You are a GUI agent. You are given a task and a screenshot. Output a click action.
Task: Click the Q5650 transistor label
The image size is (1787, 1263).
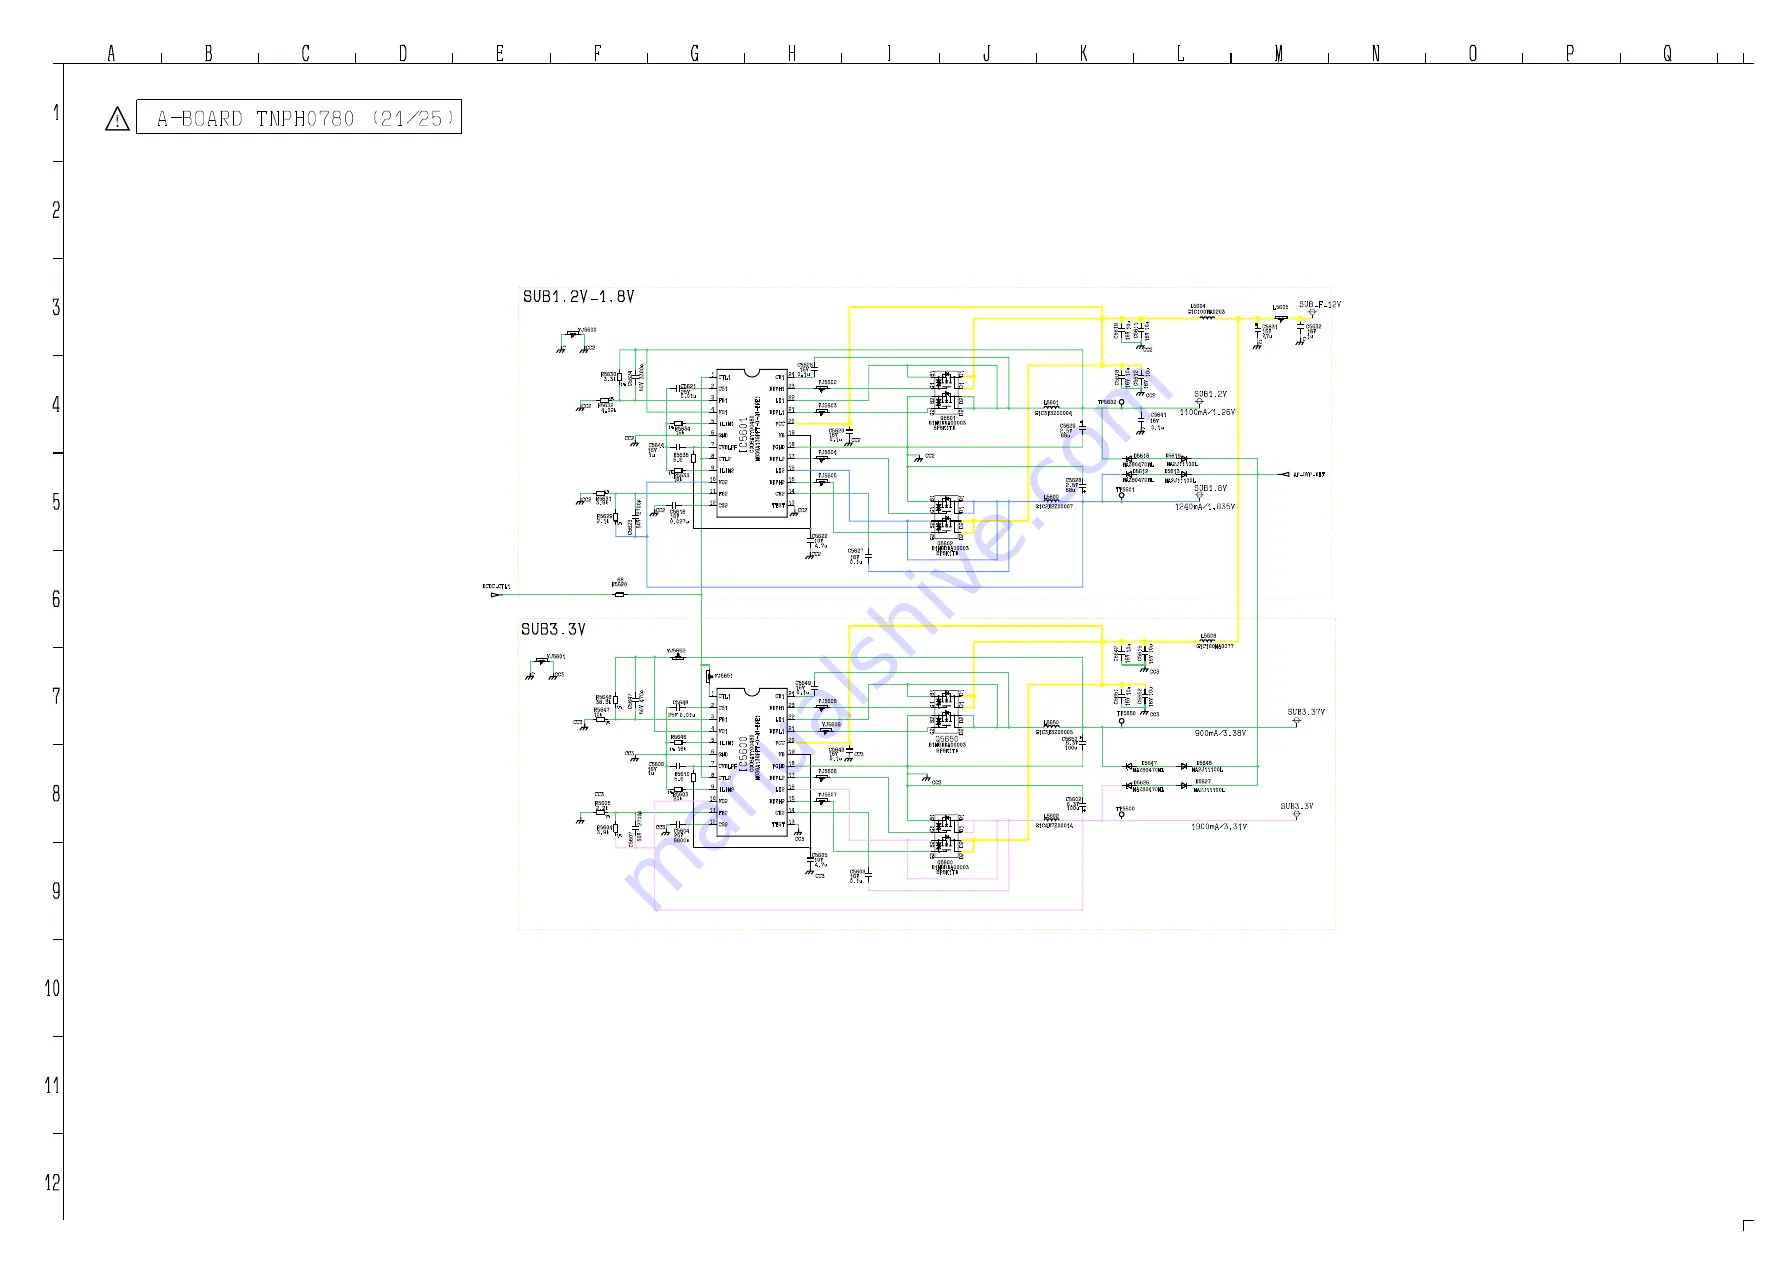click(x=946, y=739)
